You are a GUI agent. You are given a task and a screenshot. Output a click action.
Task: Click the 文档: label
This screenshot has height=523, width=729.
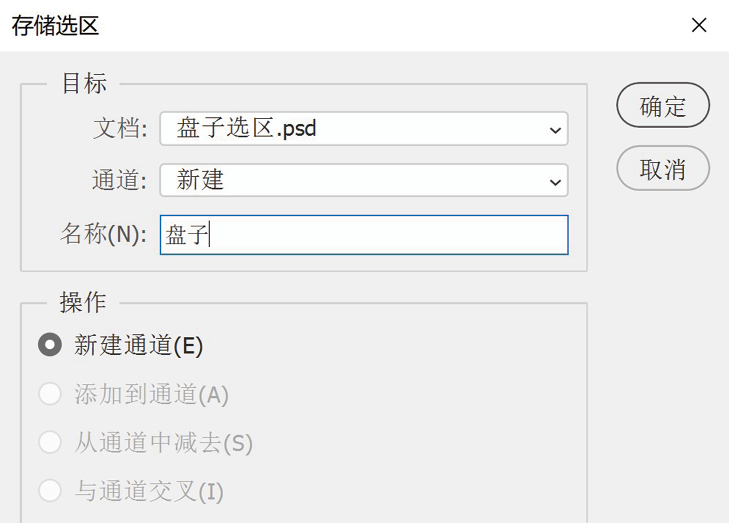pyautogui.click(x=120, y=128)
